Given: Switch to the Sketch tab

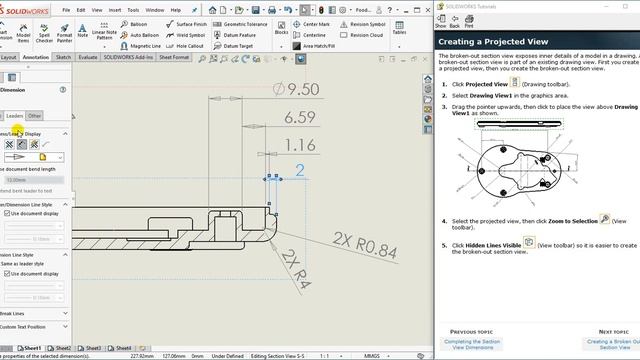Looking at the screenshot, I should (x=63, y=57).
